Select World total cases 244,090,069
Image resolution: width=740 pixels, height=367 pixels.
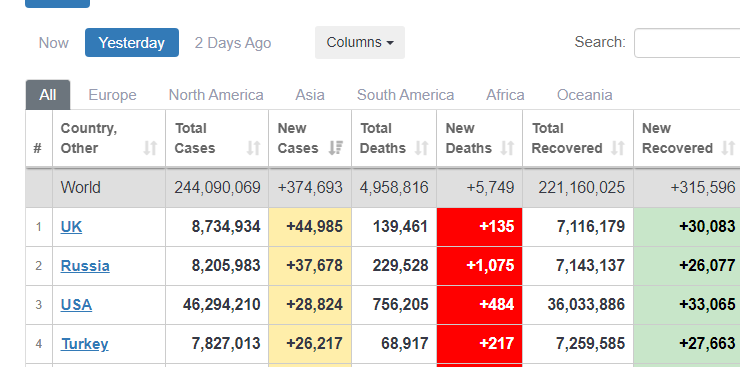[x=217, y=188]
